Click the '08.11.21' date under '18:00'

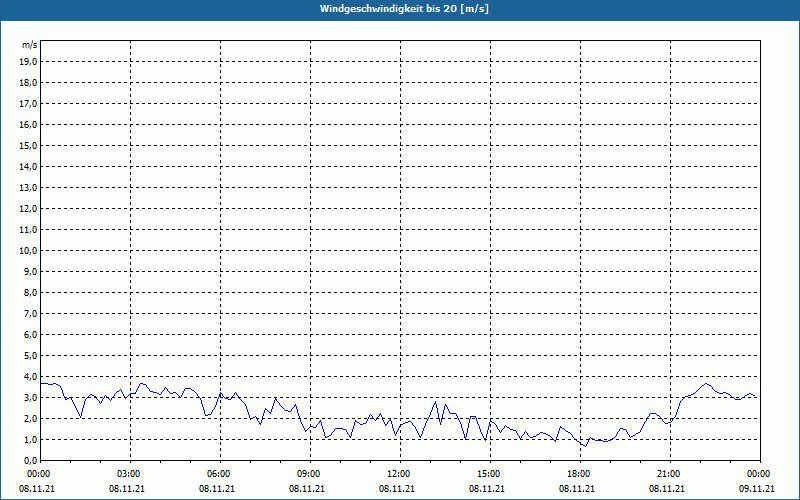click(577, 488)
